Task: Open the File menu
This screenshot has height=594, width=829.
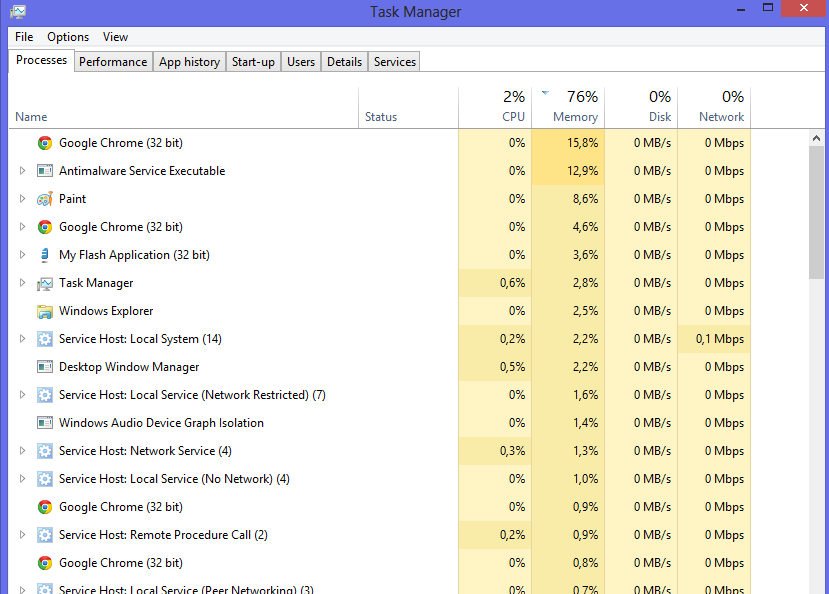Action: [x=24, y=37]
